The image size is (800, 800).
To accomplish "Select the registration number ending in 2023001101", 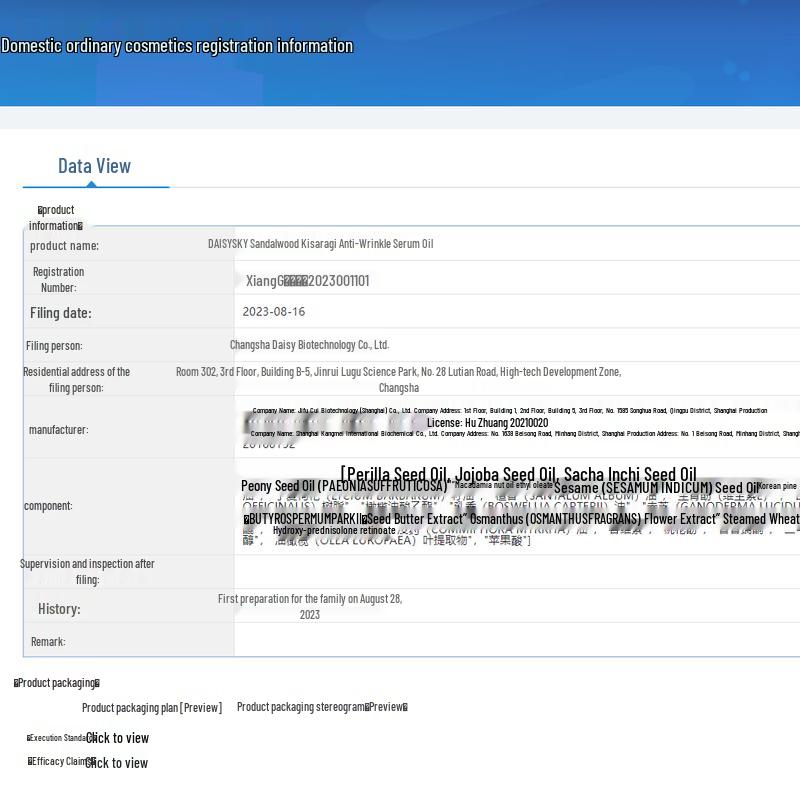I will pyautogui.click(x=308, y=281).
